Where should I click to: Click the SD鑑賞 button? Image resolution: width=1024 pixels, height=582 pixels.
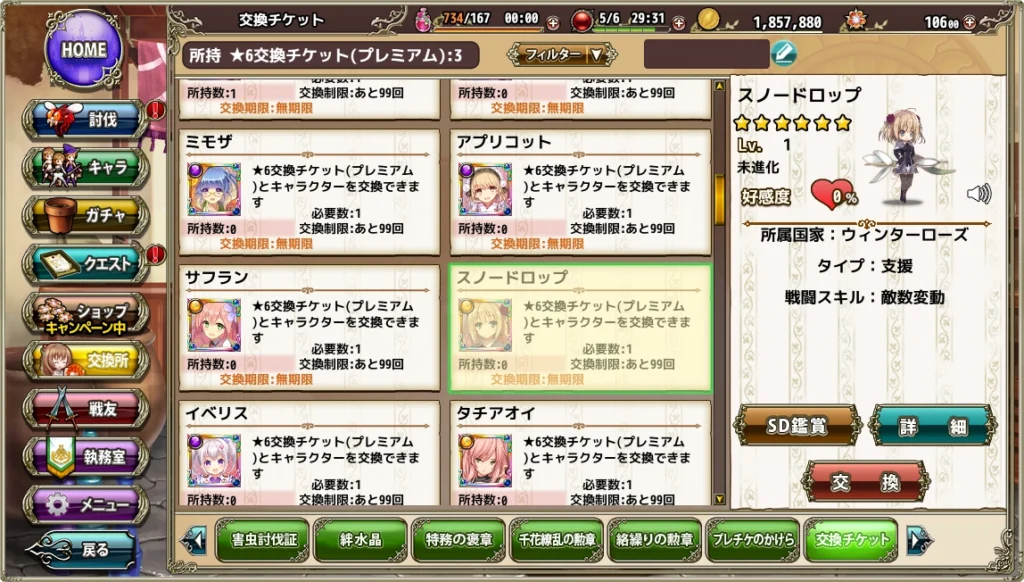click(797, 426)
